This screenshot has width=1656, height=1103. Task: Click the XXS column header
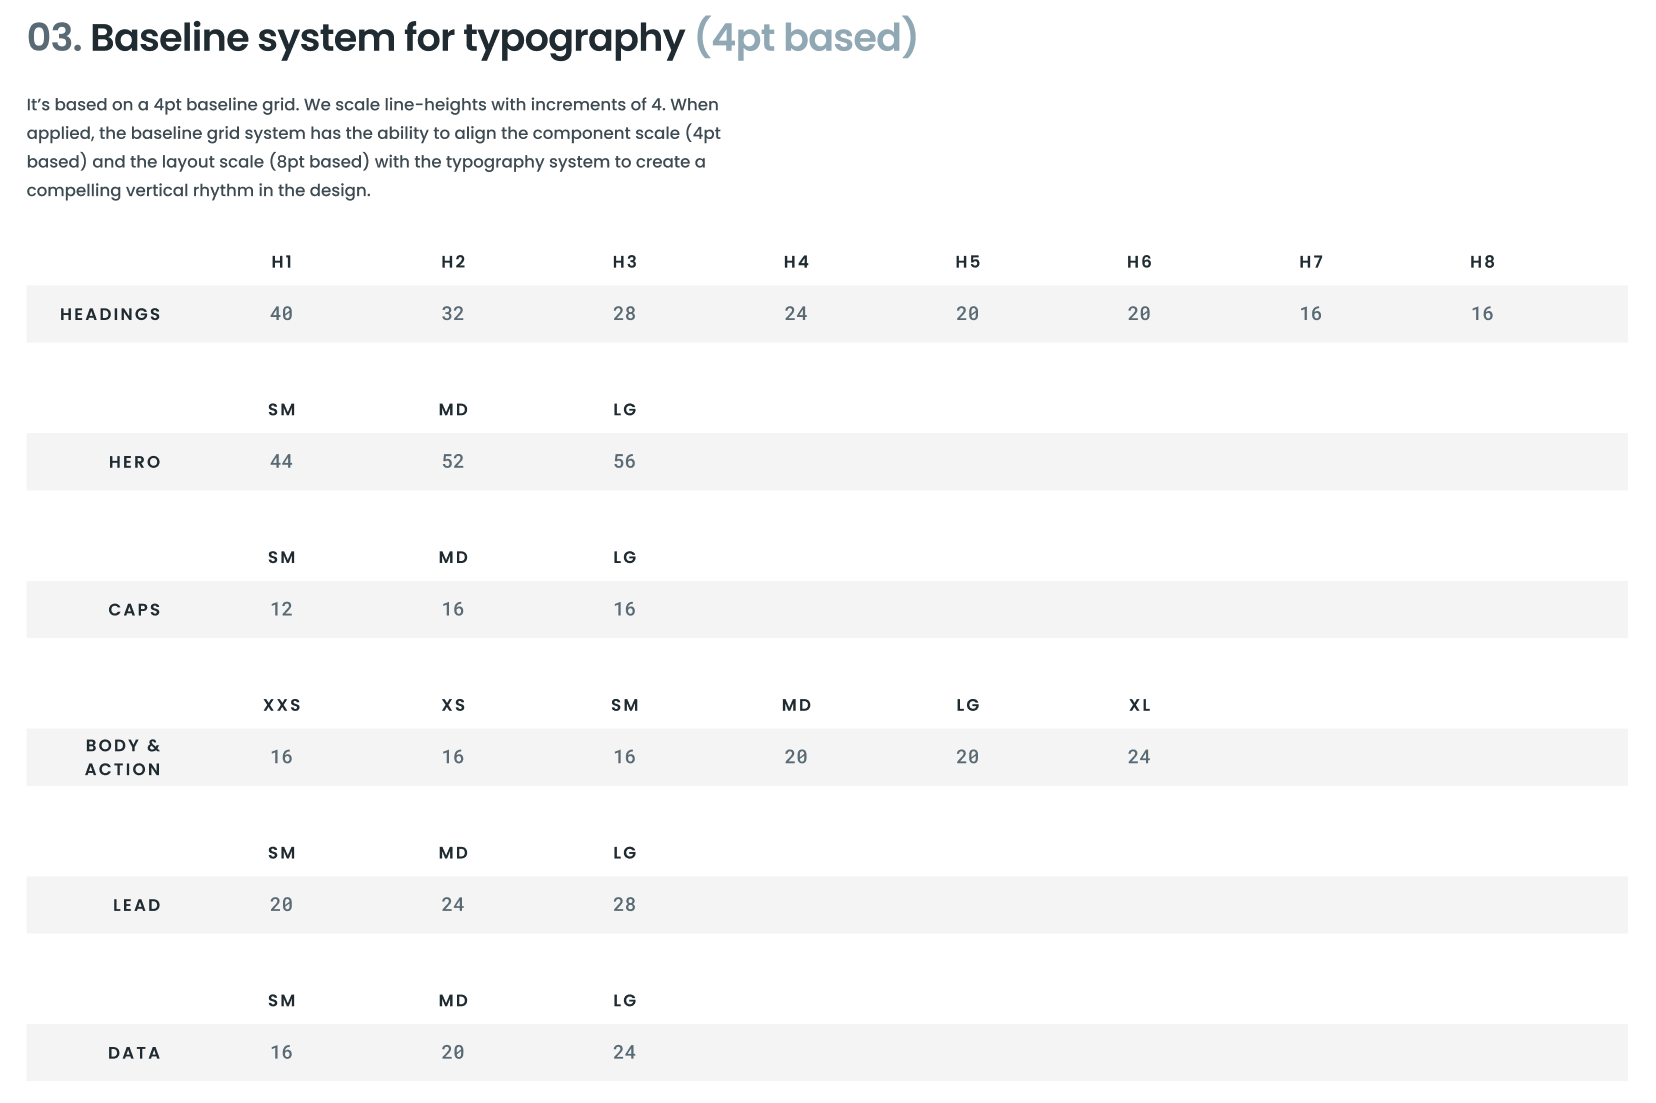(x=282, y=704)
